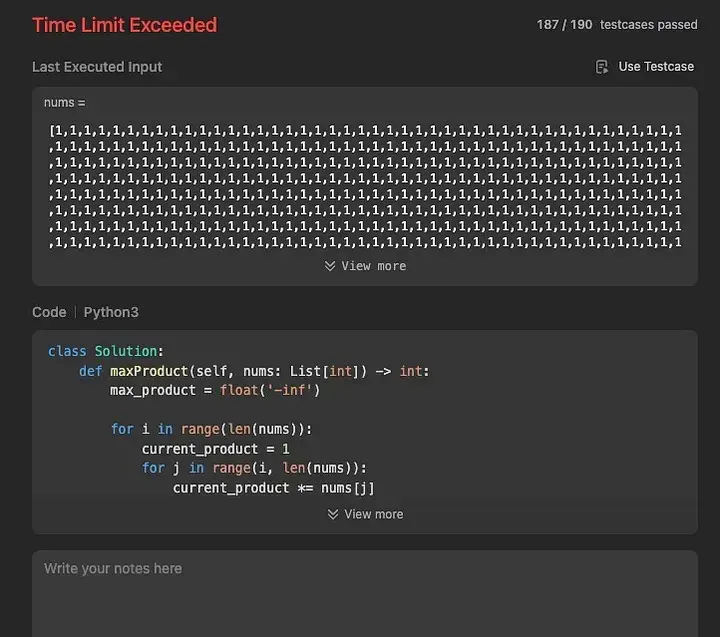Click the 'Write your notes here' field

[x=365, y=593]
